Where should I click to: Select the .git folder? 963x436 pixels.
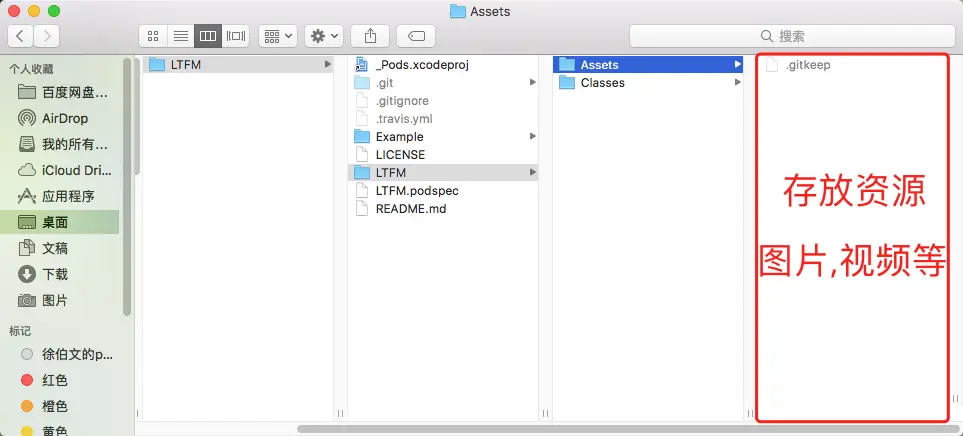pos(443,82)
